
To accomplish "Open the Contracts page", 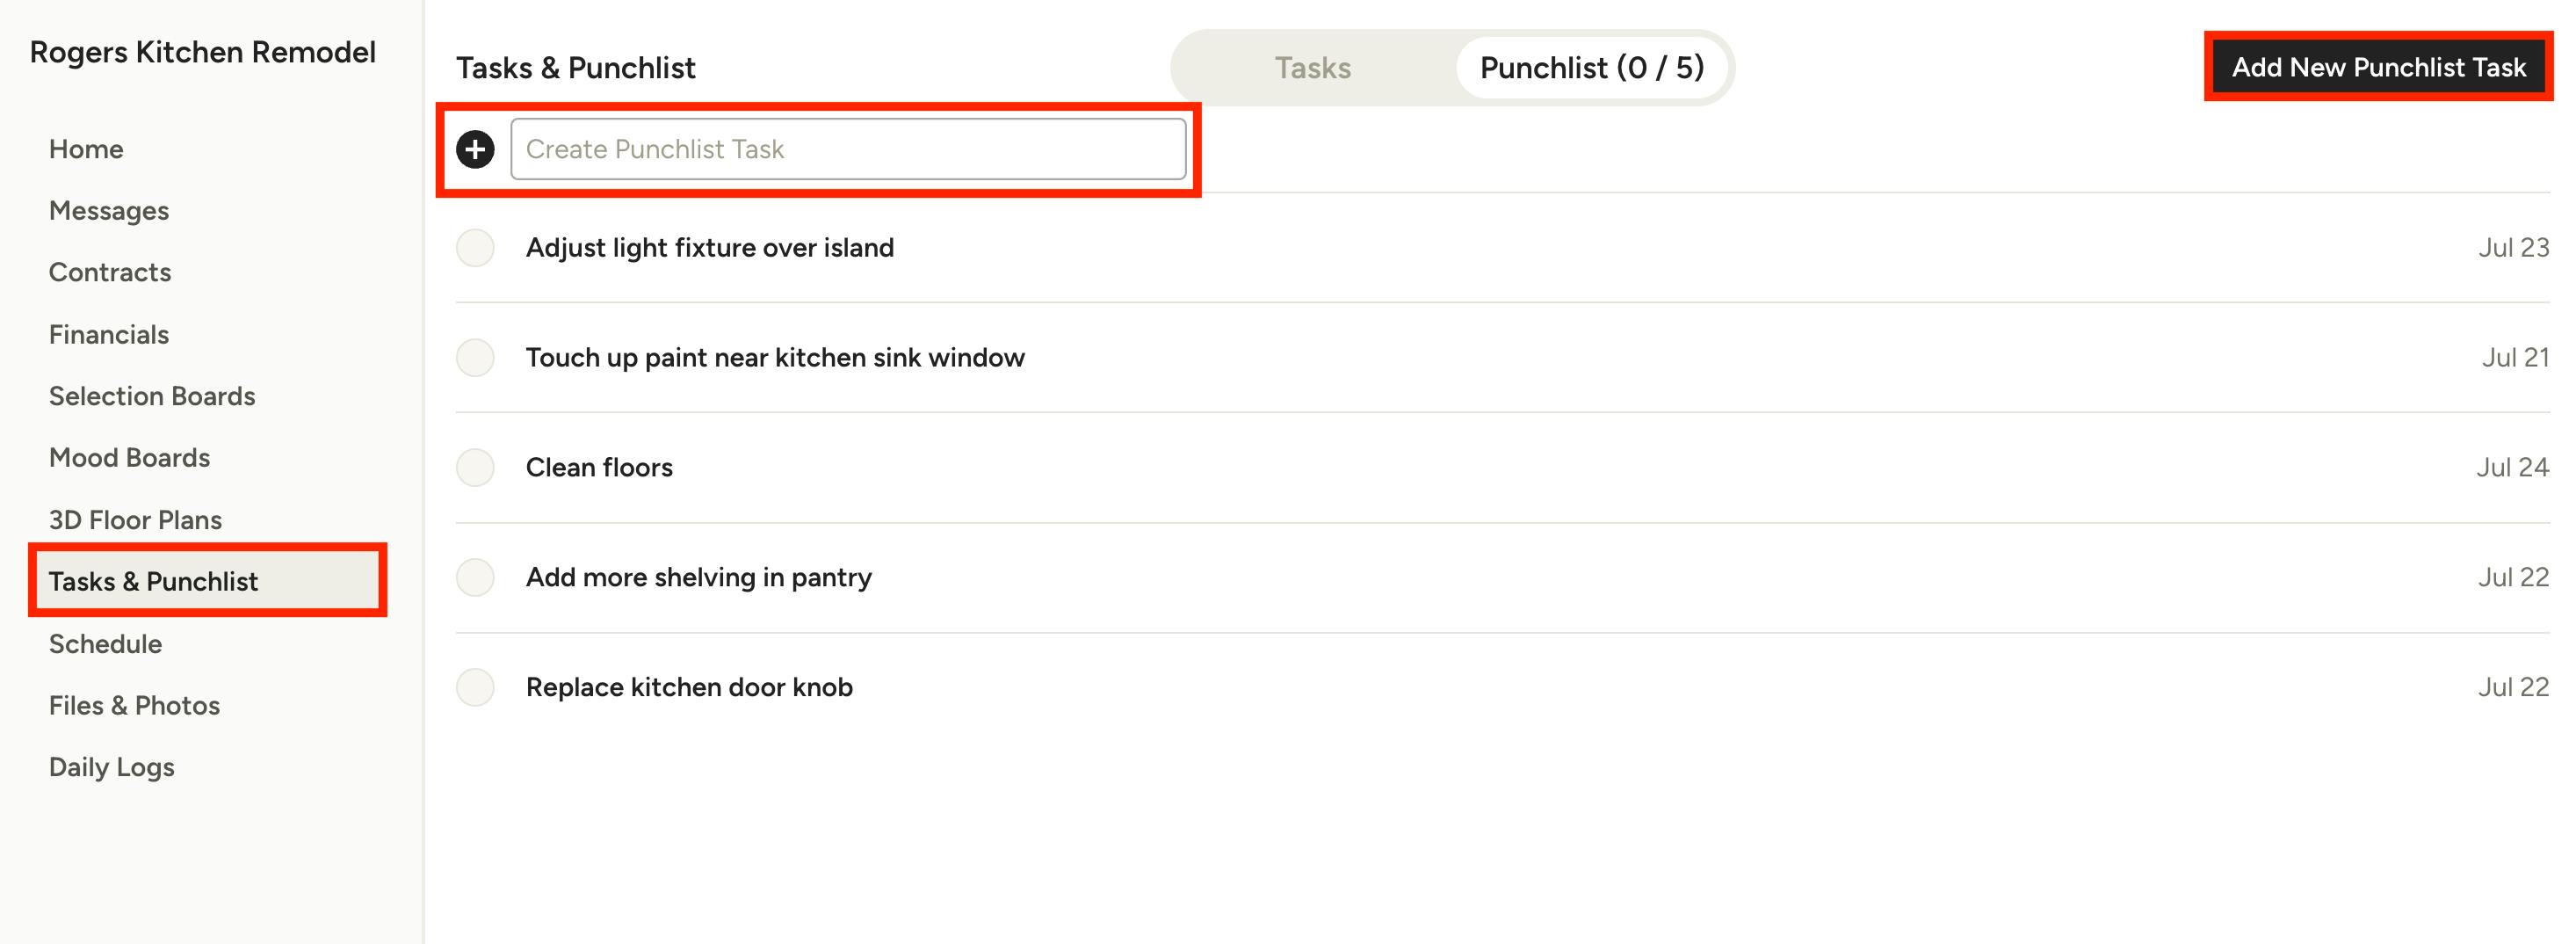I will [110, 273].
